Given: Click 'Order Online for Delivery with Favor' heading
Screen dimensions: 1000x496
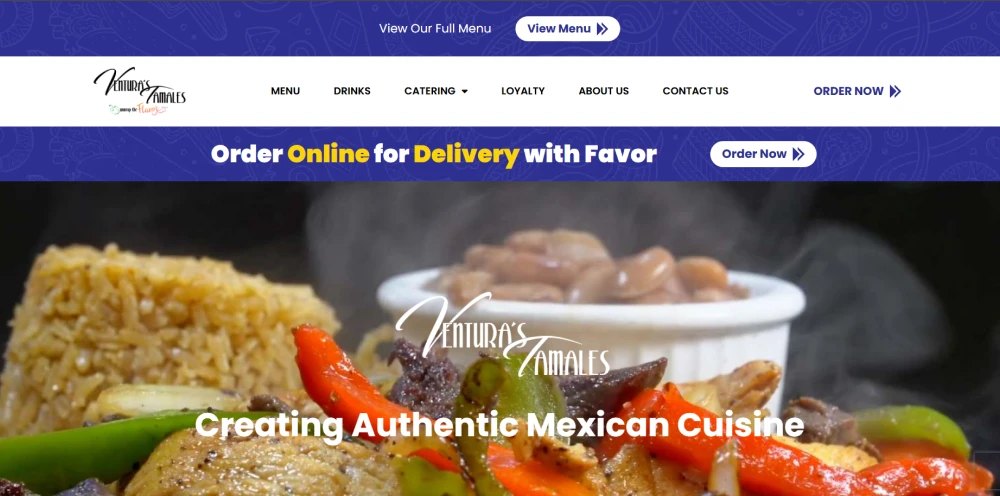Looking at the screenshot, I should pyautogui.click(x=434, y=154).
